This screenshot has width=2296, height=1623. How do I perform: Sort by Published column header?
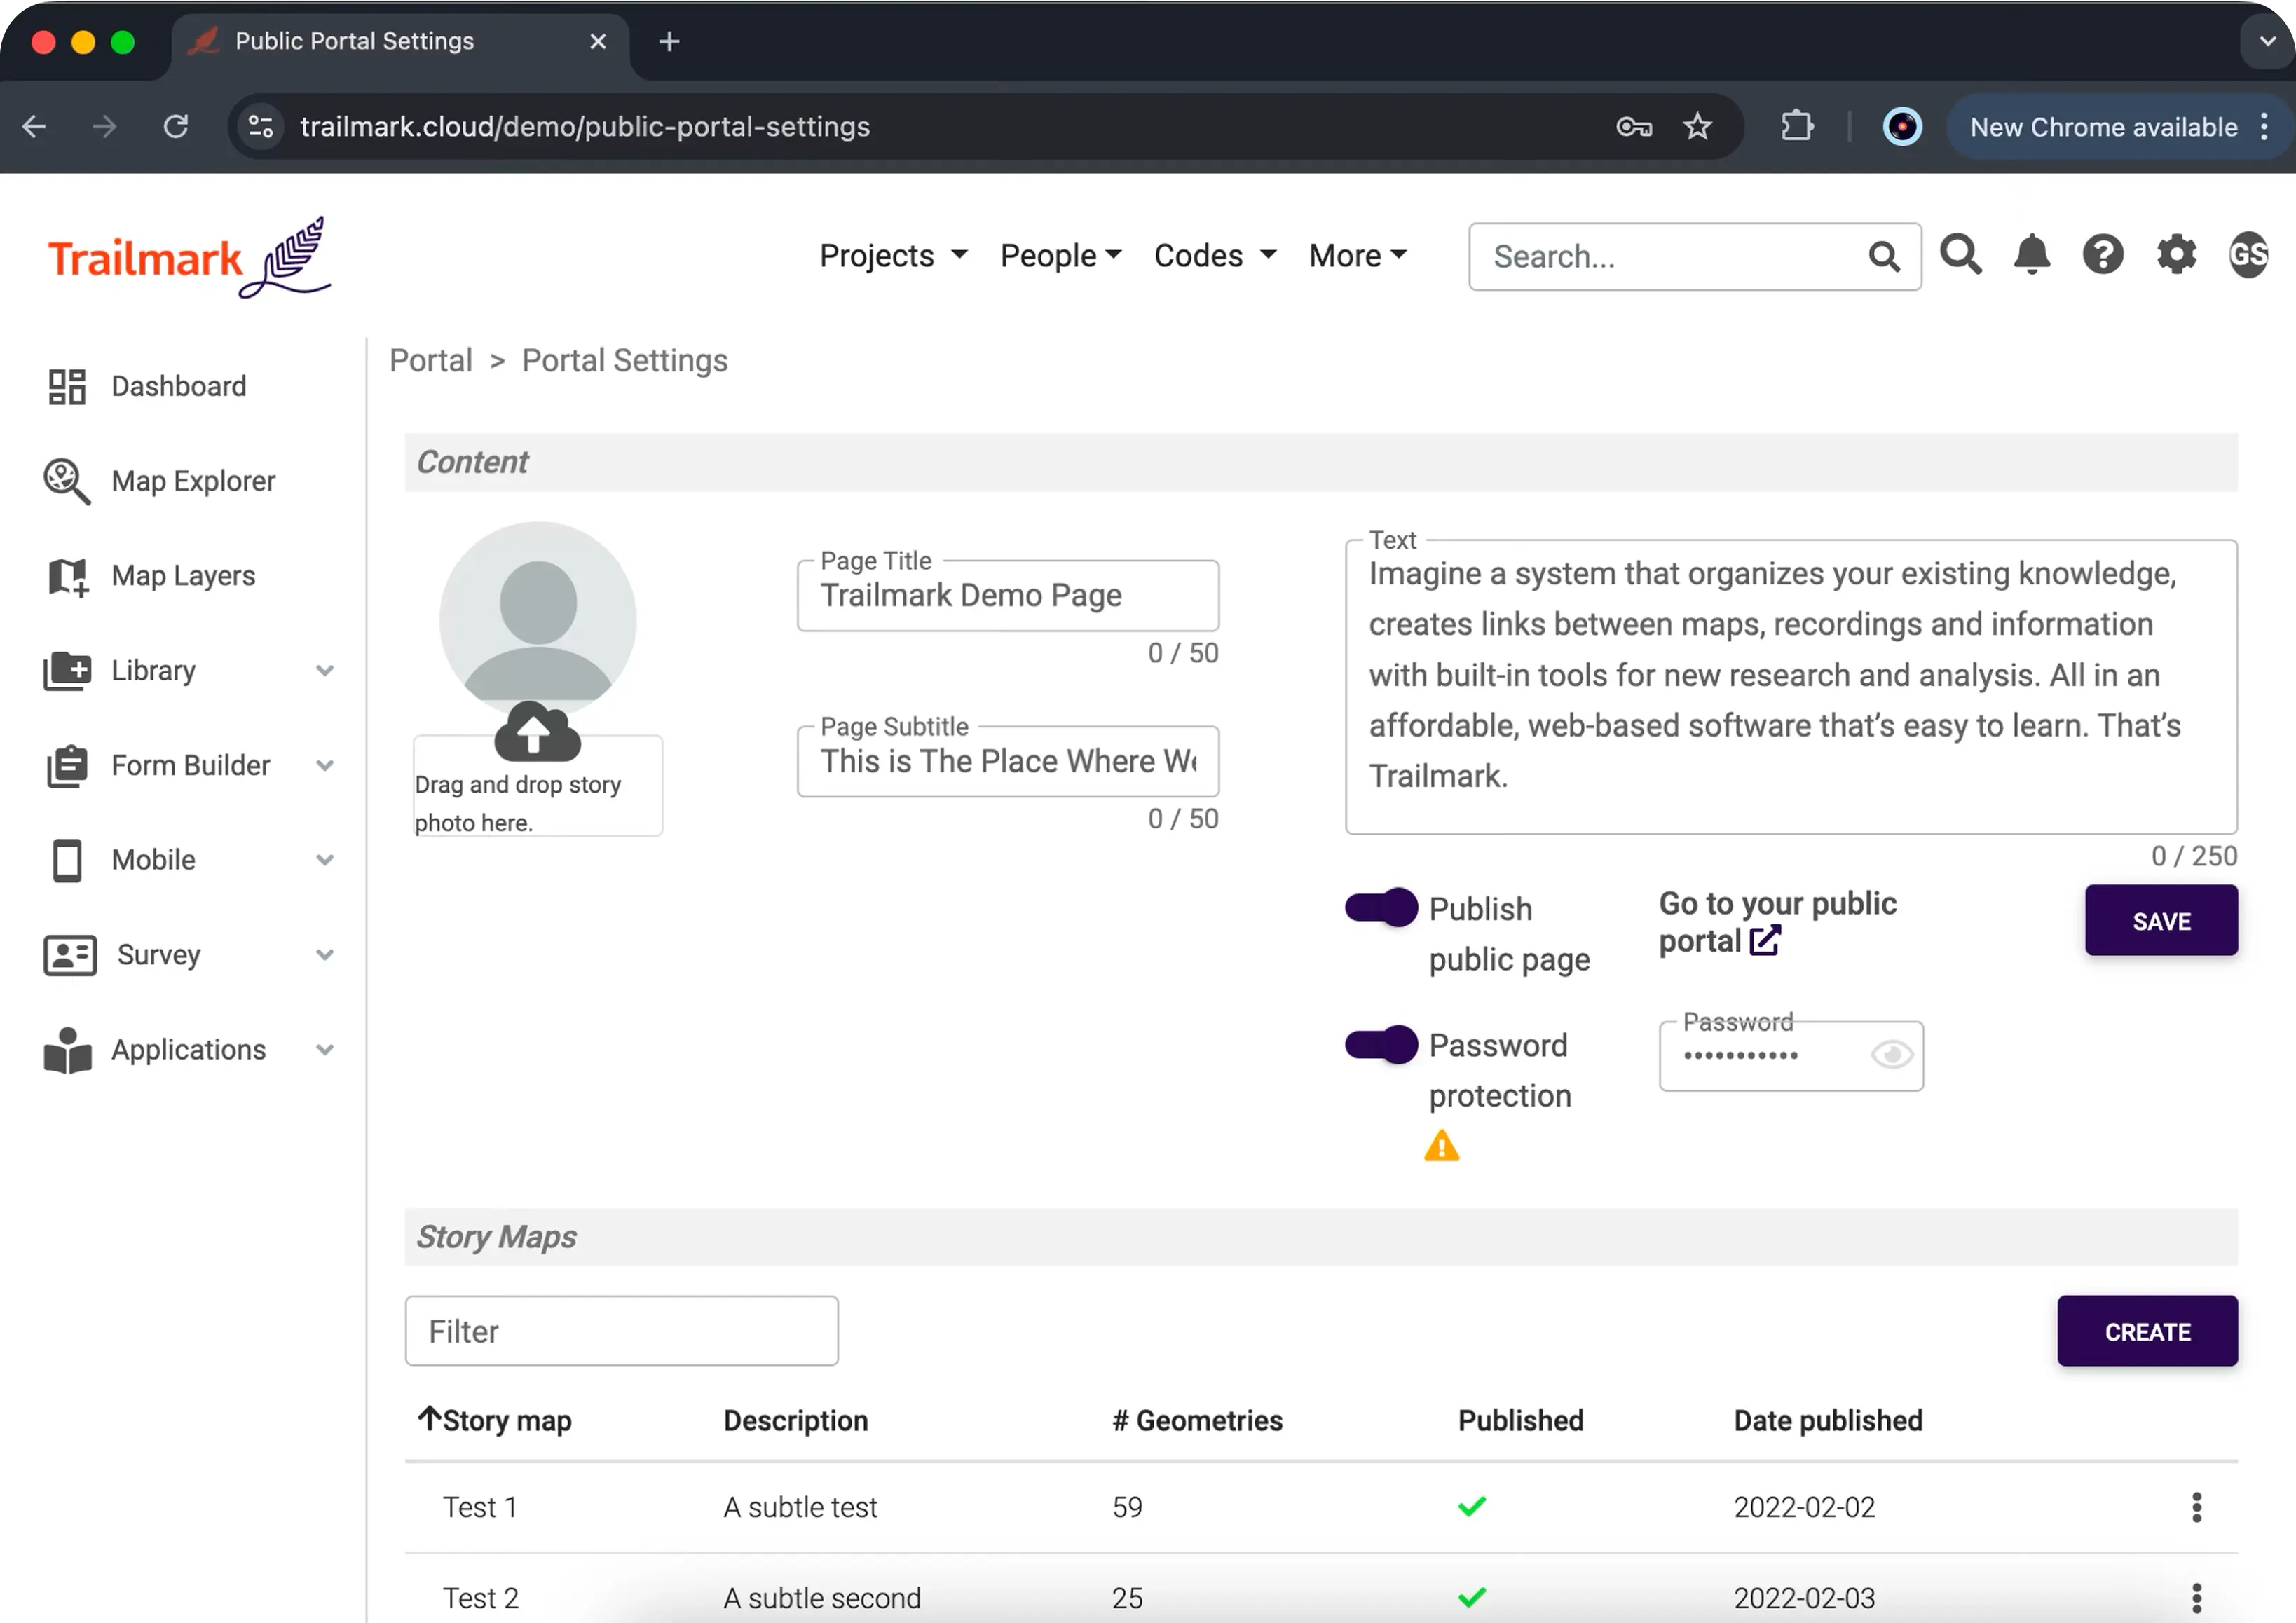coord(1520,1420)
